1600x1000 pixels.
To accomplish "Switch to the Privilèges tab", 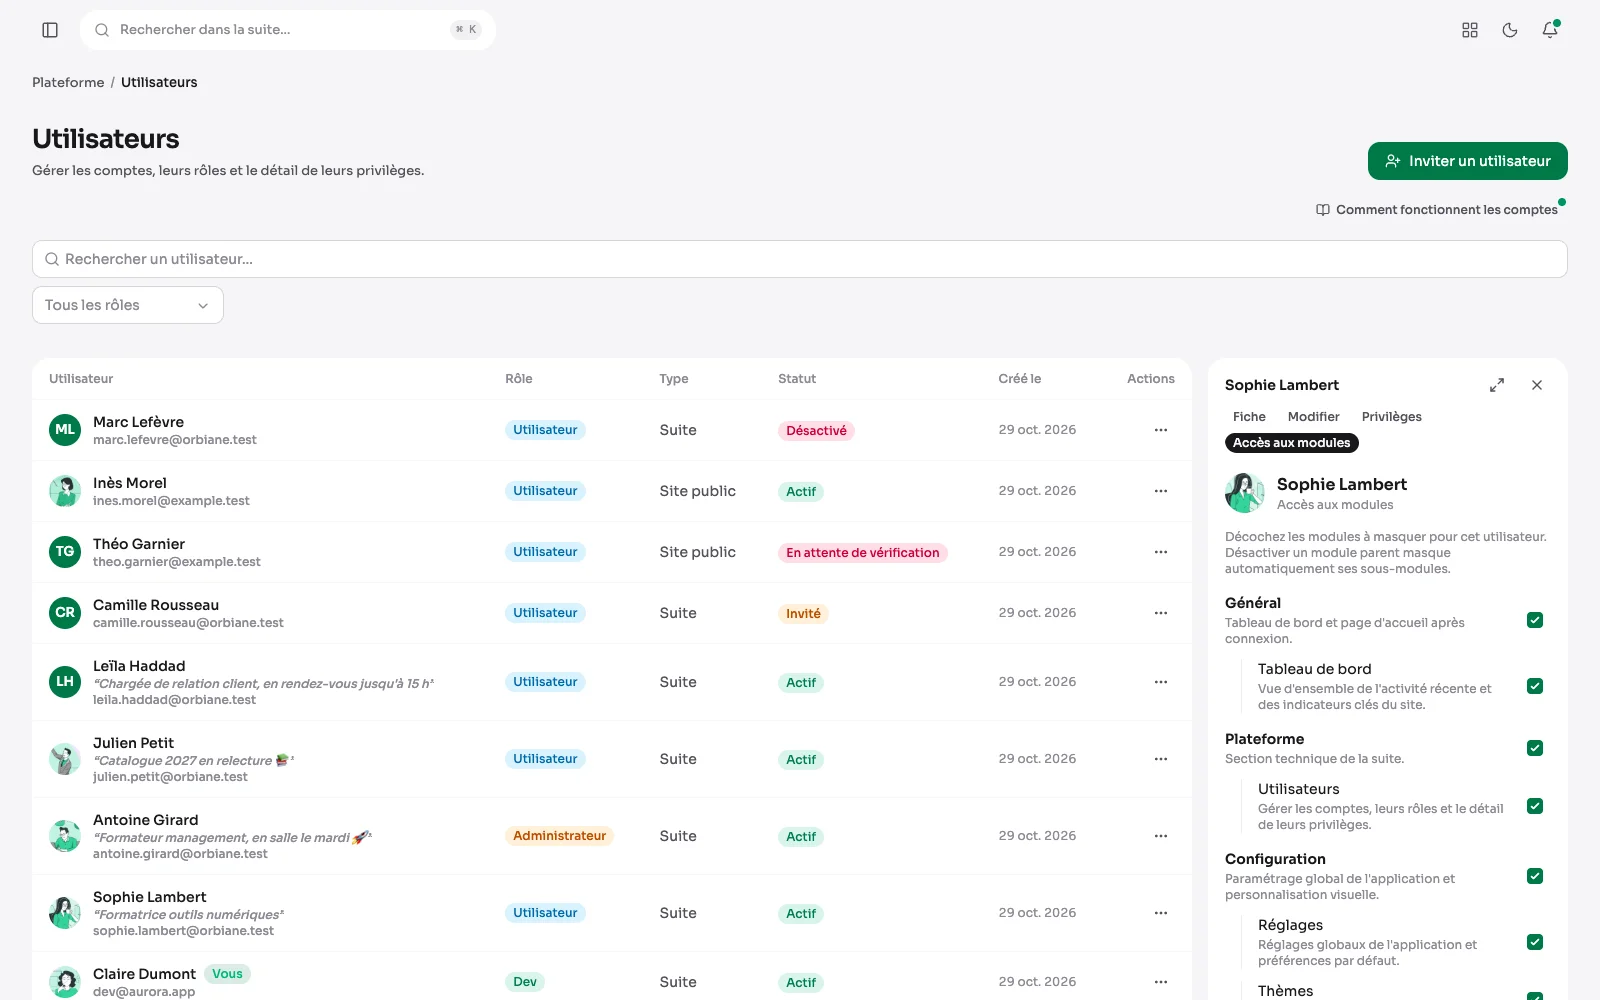I will click(1391, 417).
